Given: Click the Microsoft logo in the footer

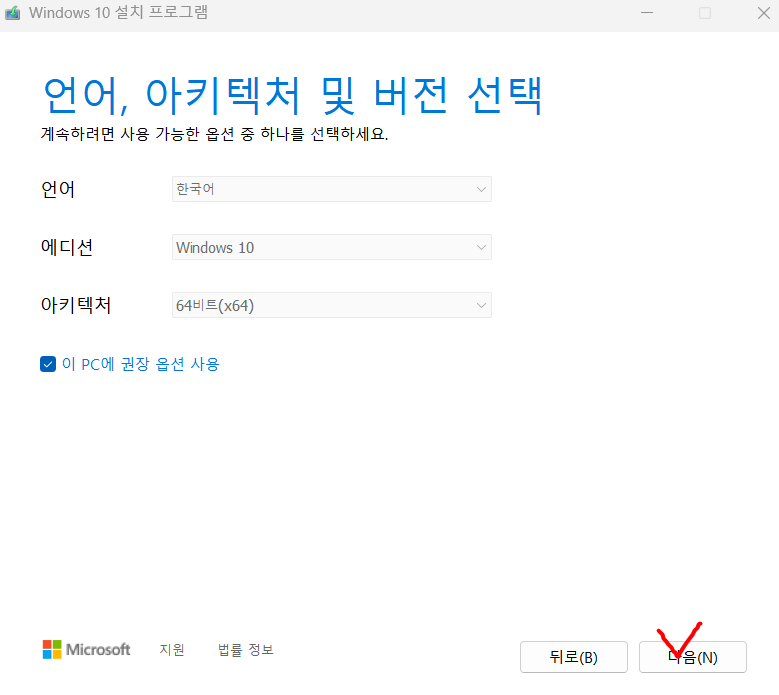Looking at the screenshot, I should (x=86, y=650).
